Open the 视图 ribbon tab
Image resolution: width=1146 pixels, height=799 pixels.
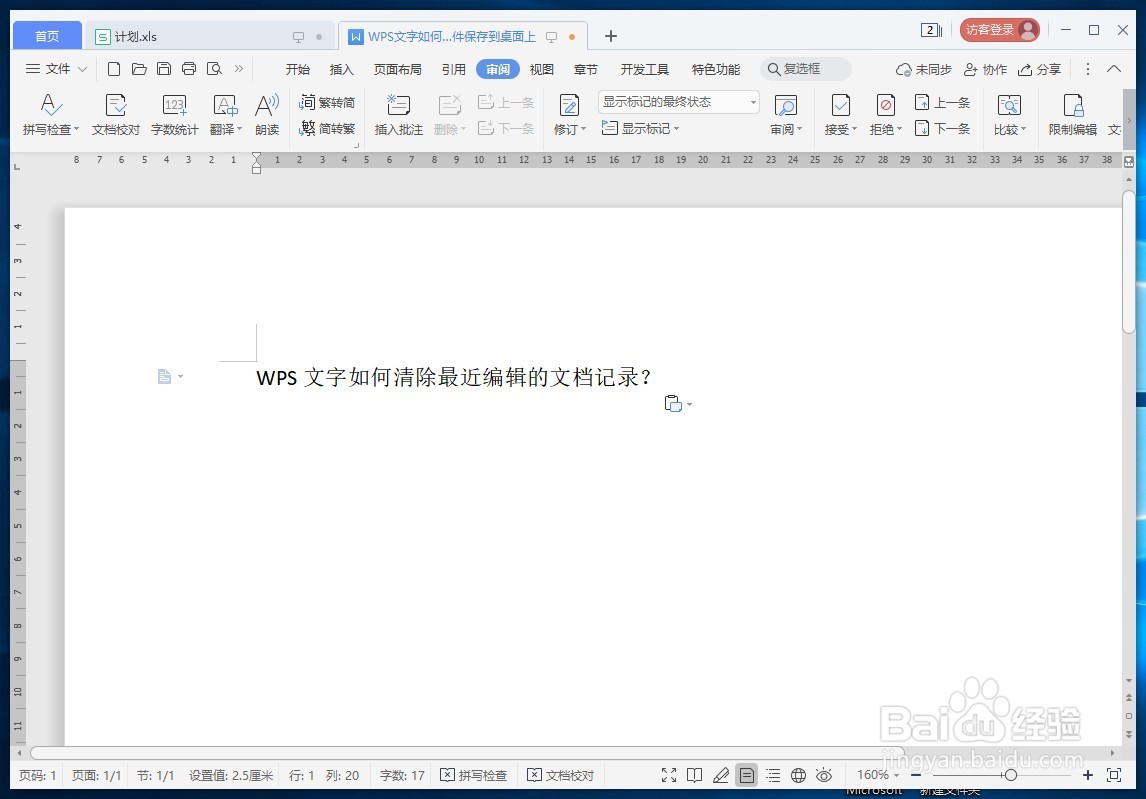pyautogui.click(x=542, y=69)
